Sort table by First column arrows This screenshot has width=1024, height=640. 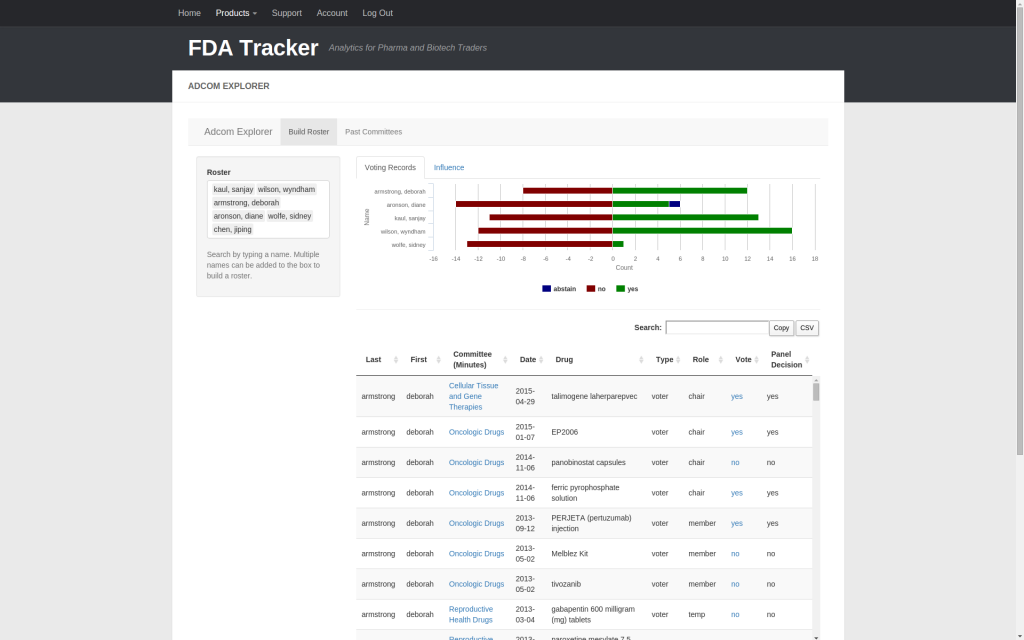click(438, 360)
